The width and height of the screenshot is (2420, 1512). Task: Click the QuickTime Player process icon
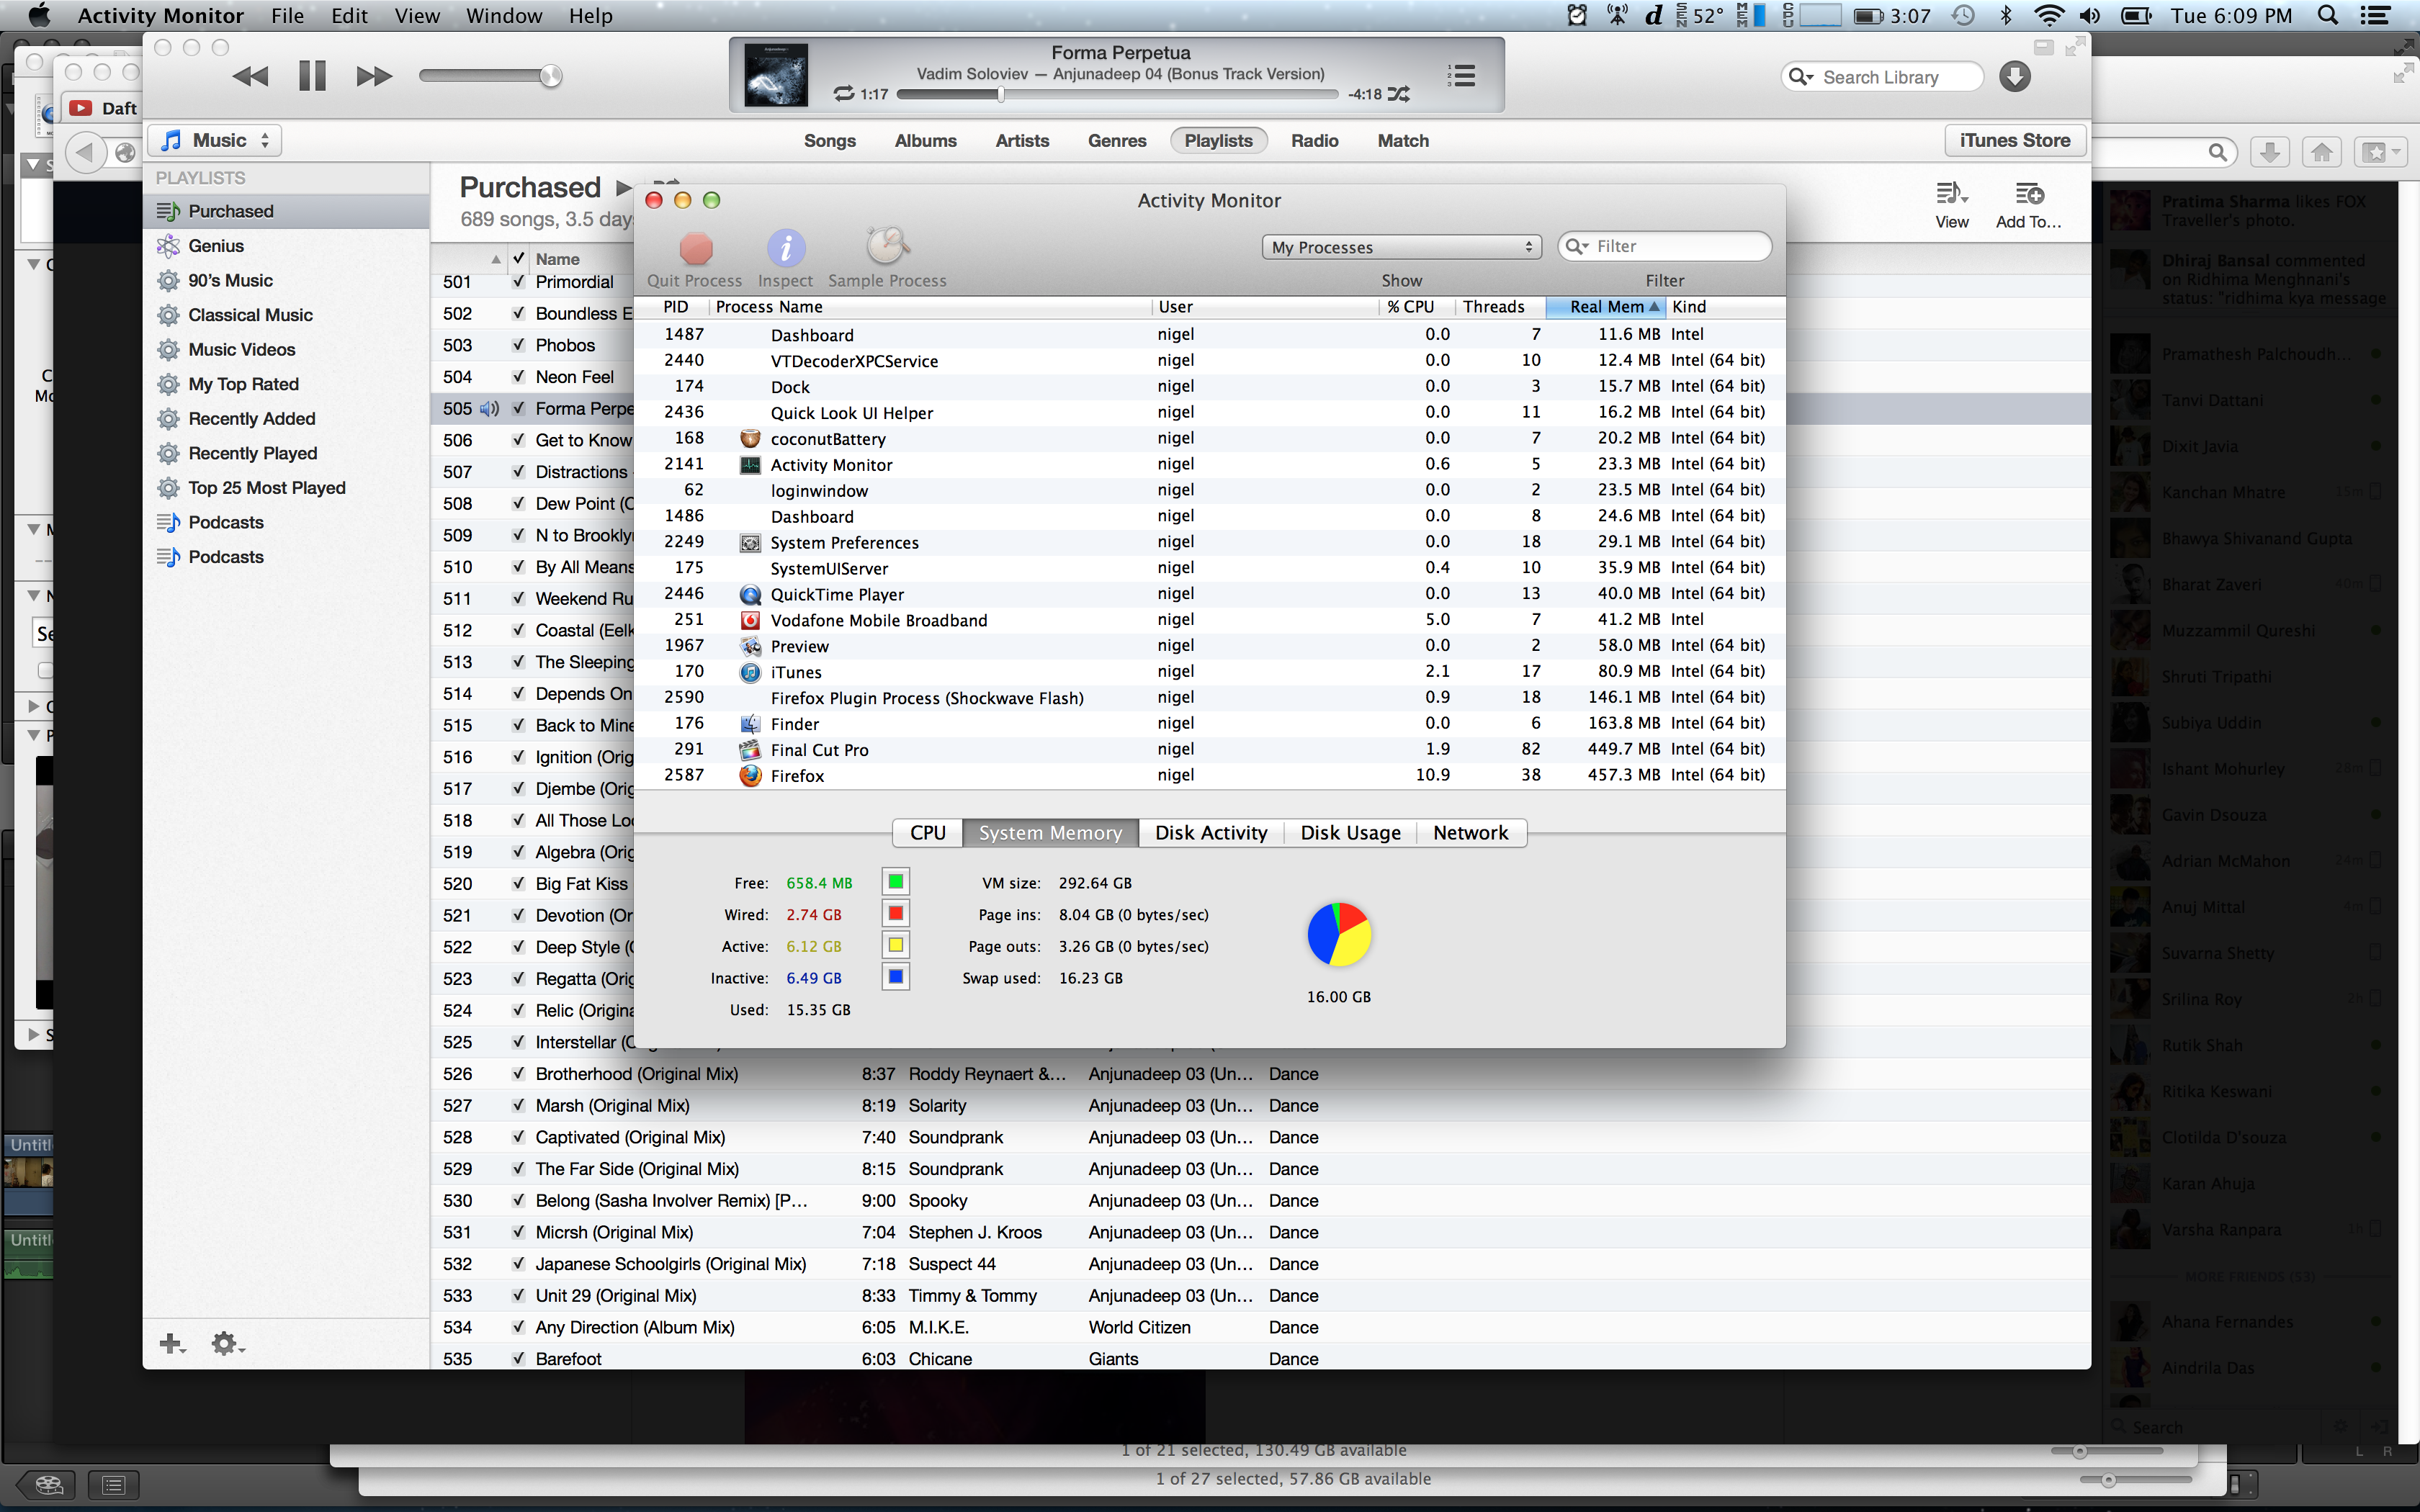click(x=750, y=594)
